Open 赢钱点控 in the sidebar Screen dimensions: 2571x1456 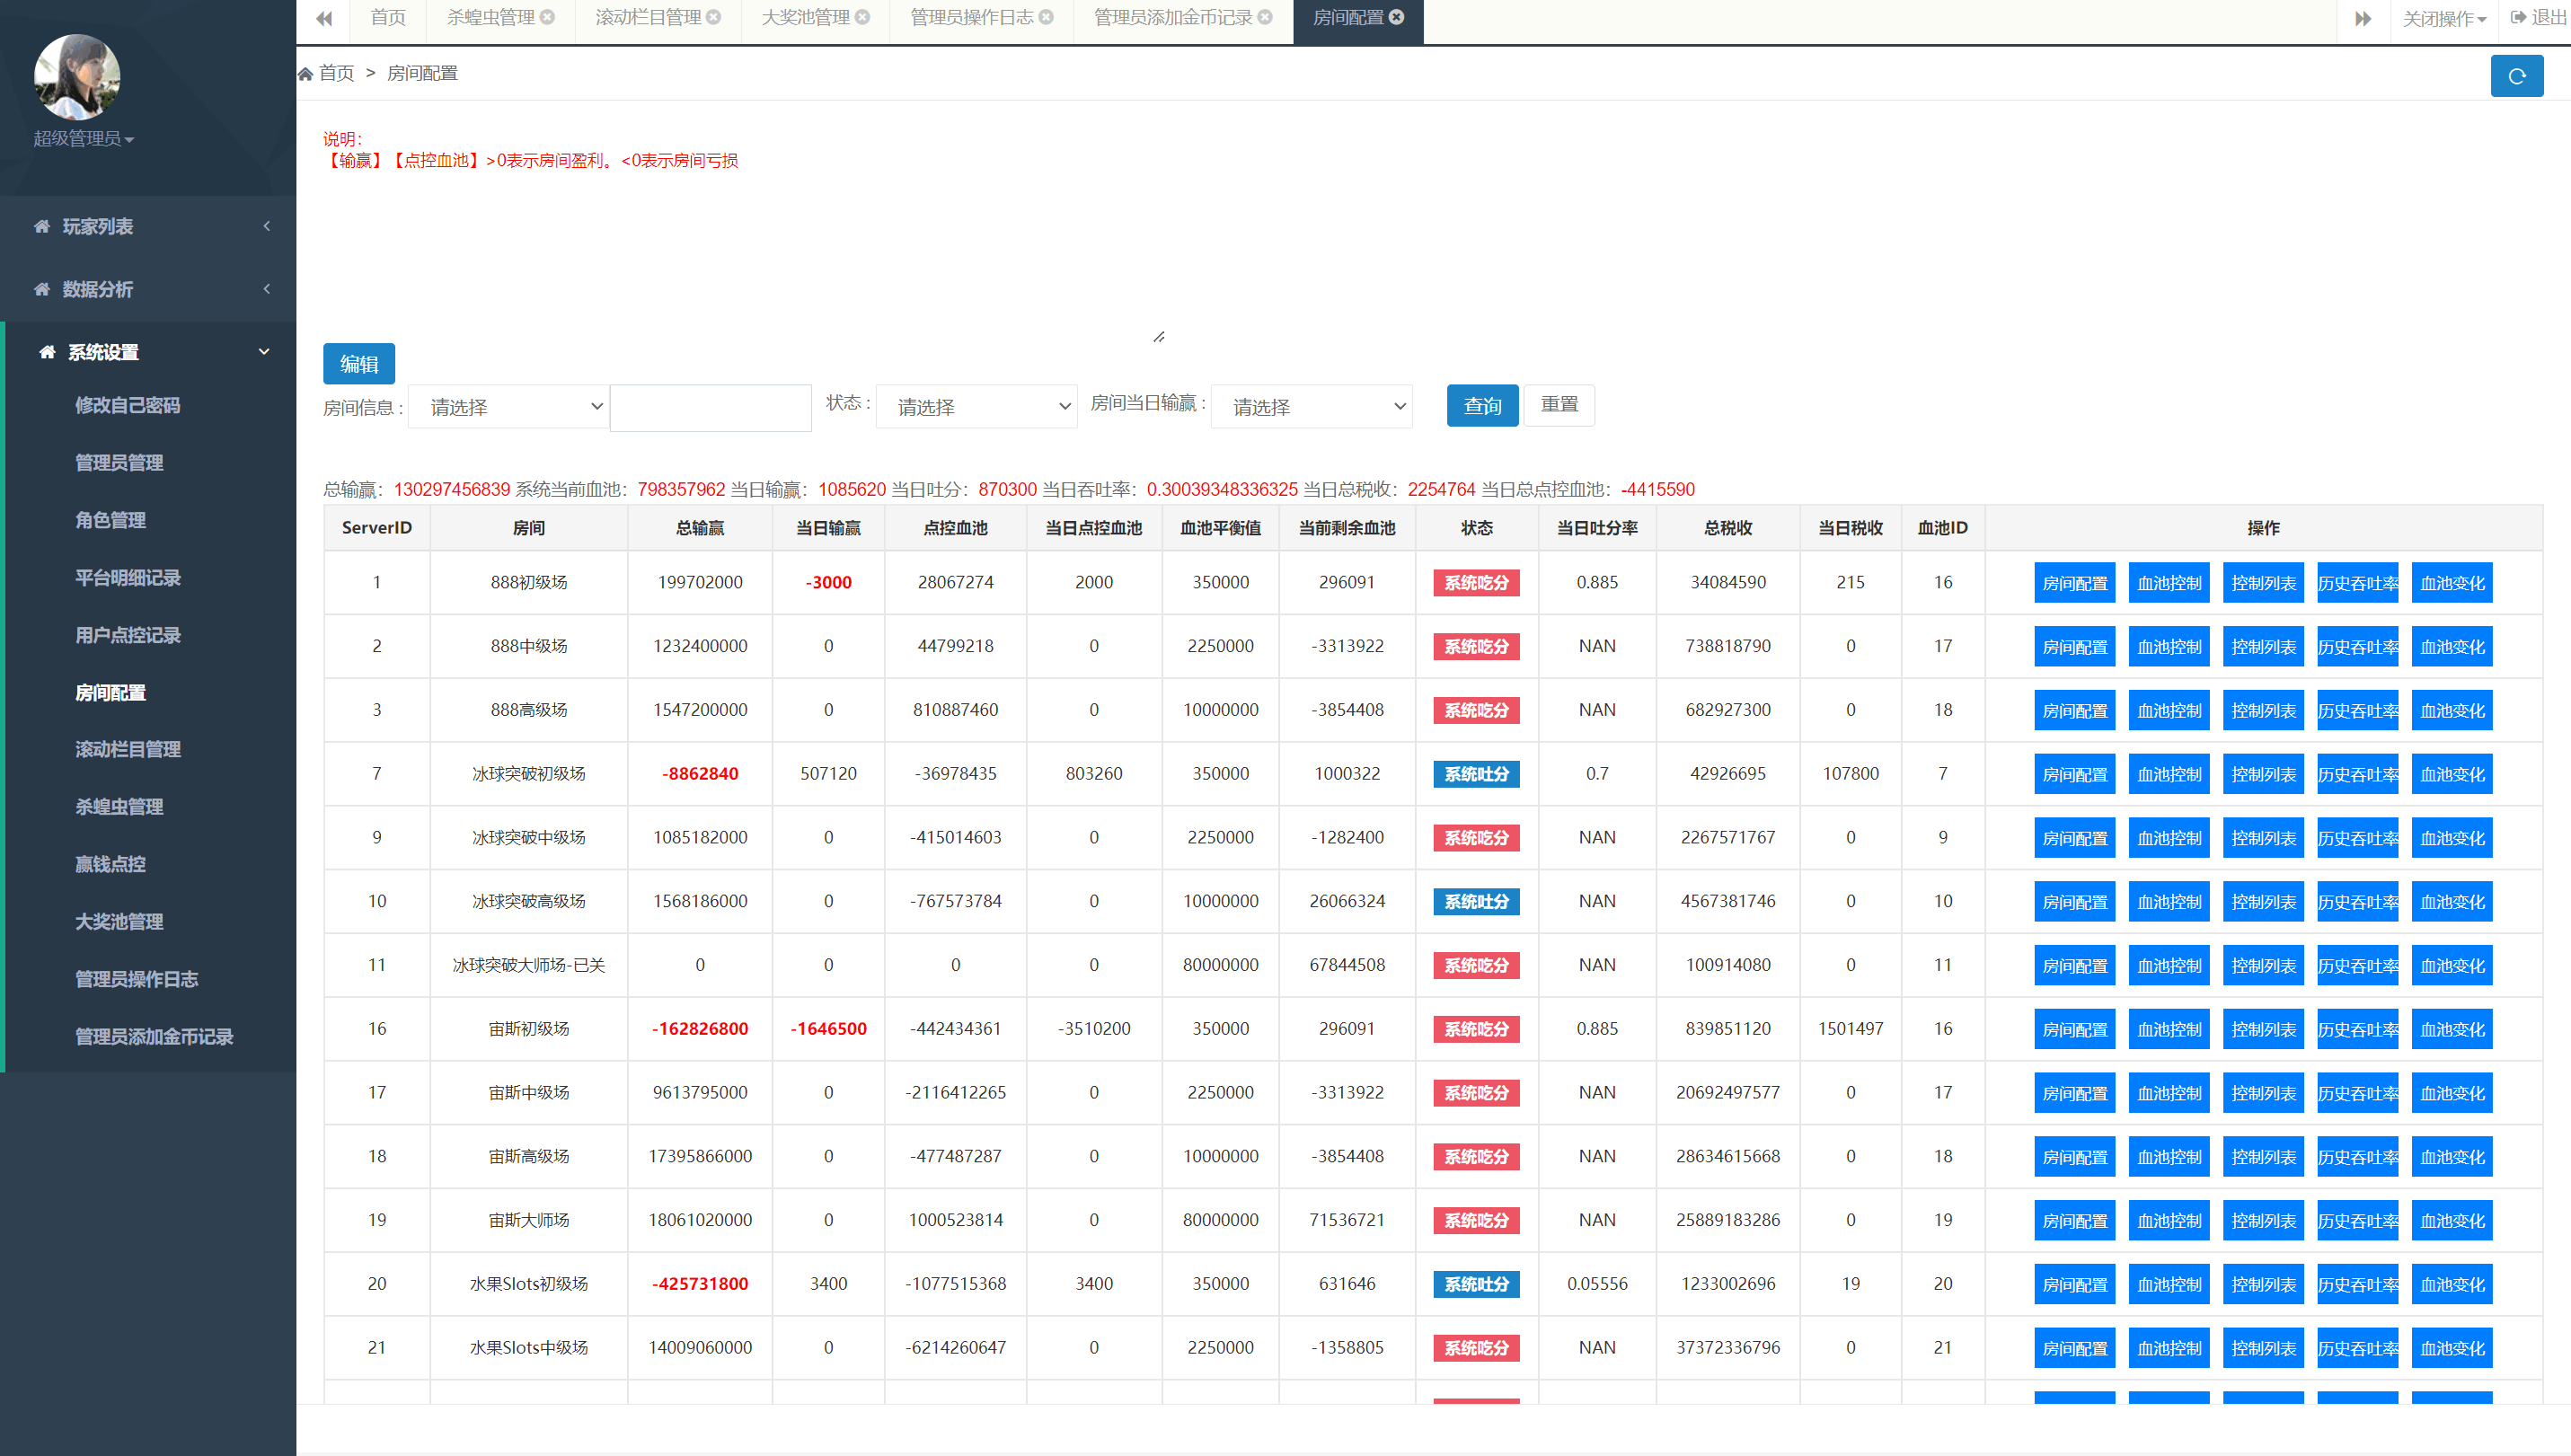111,864
